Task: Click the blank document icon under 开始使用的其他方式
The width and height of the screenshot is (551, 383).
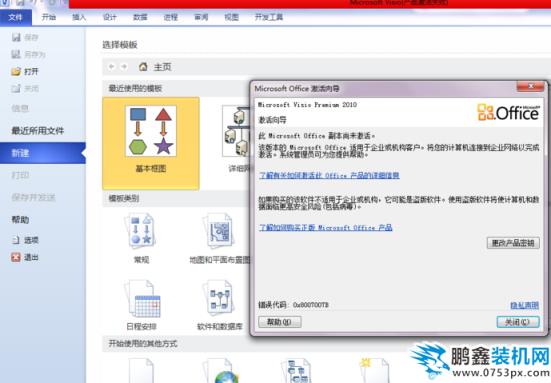Action: click(x=141, y=371)
